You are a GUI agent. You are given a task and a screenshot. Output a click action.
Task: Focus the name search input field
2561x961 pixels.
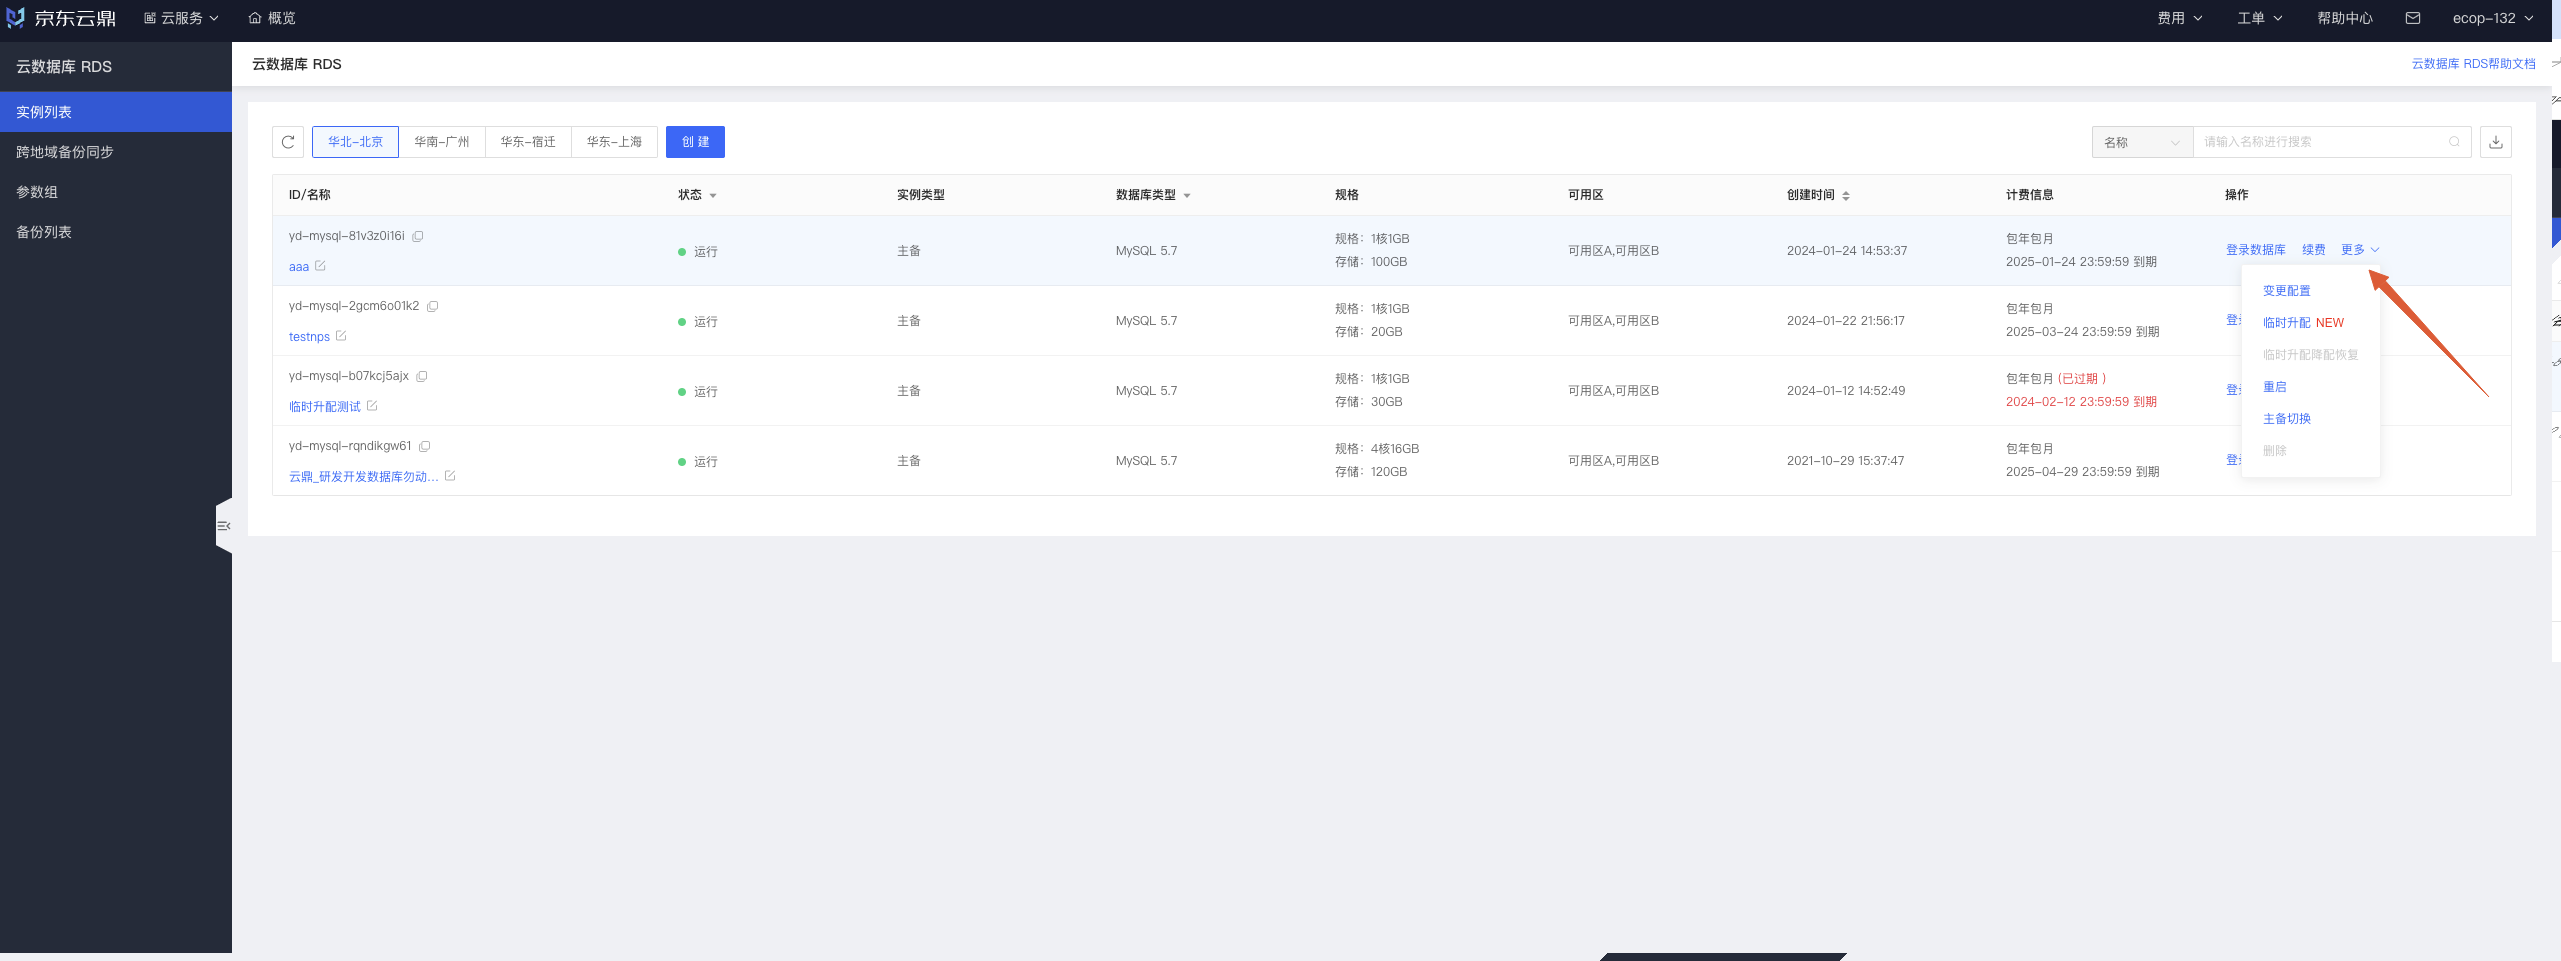click(x=2320, y=142)
